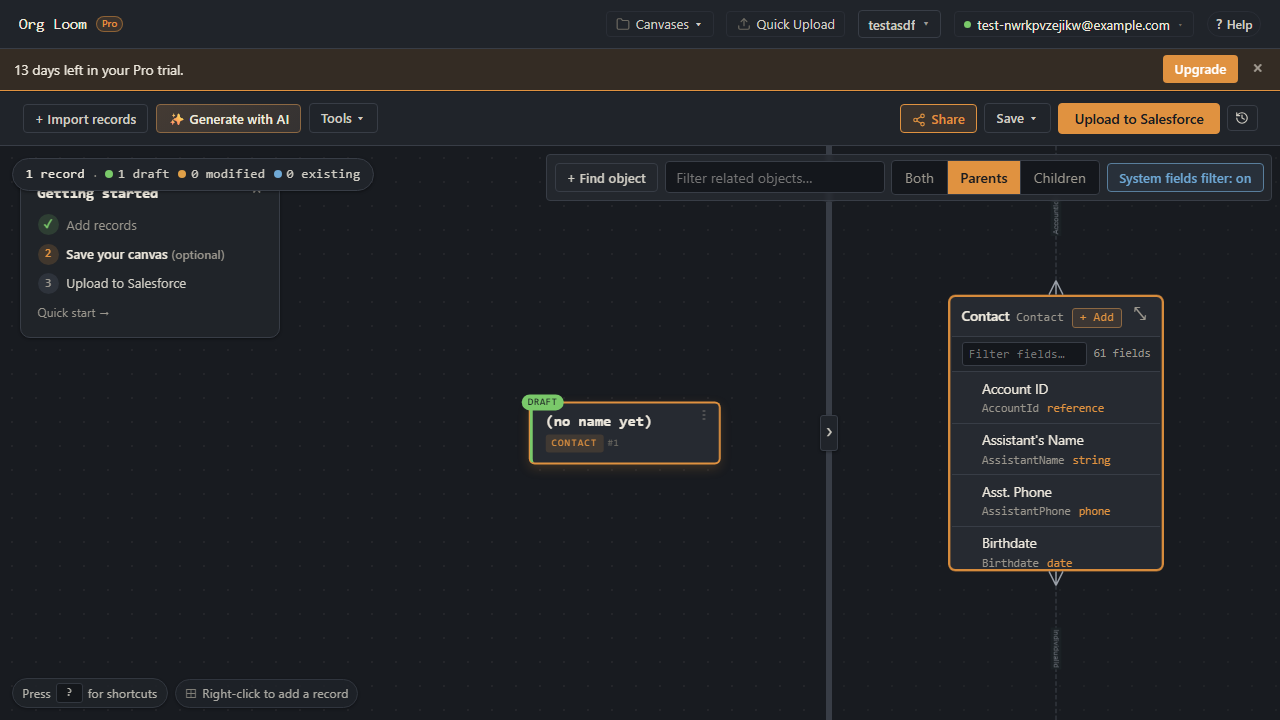Click the (no name yet) draft record card
This screenshot has width=1280, height=720.
pyautogui.click(x=625, y=433)
